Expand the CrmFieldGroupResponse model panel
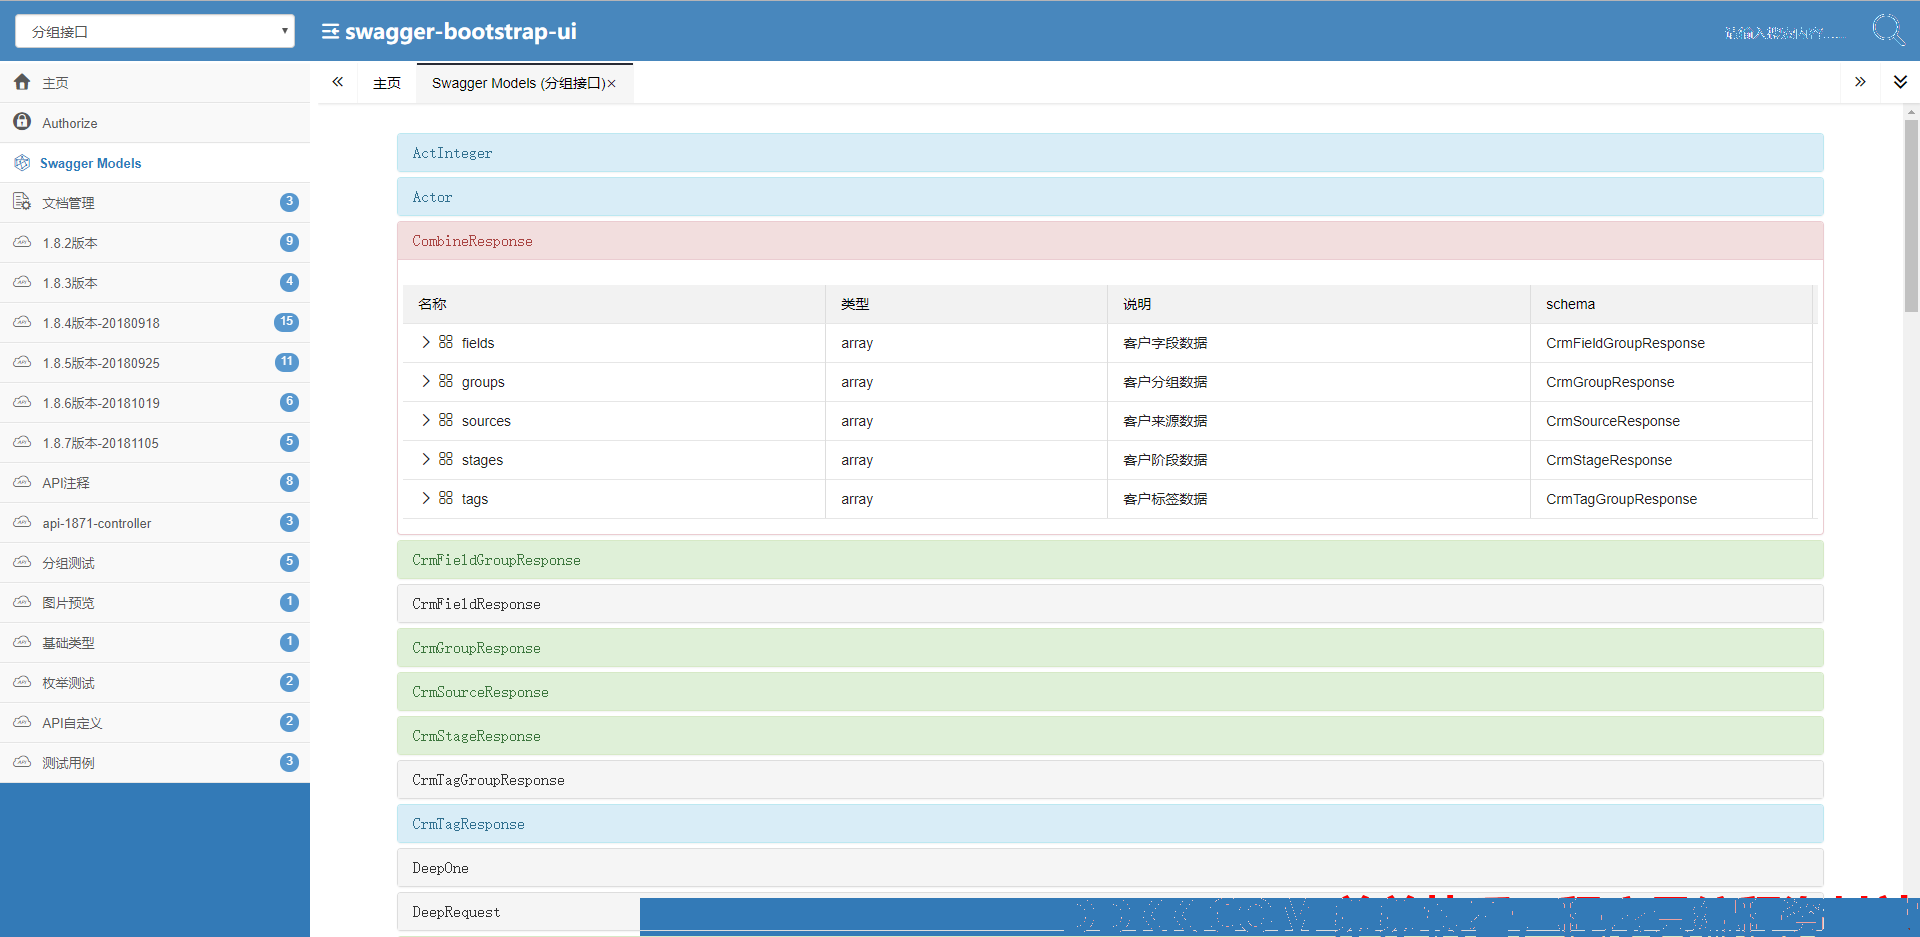 1110,560
